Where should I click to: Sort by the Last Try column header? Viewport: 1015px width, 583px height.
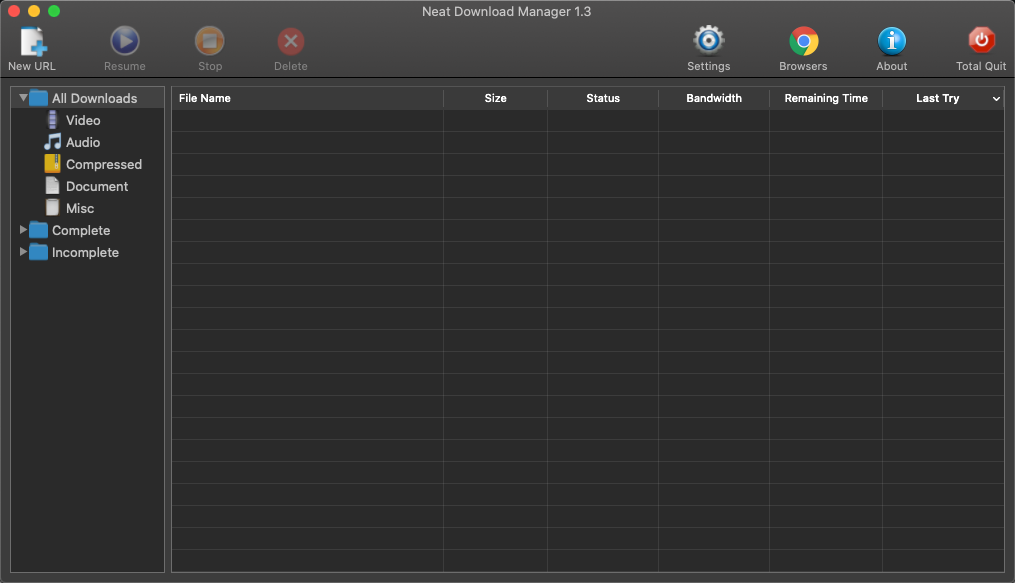[x=937, y=98]
